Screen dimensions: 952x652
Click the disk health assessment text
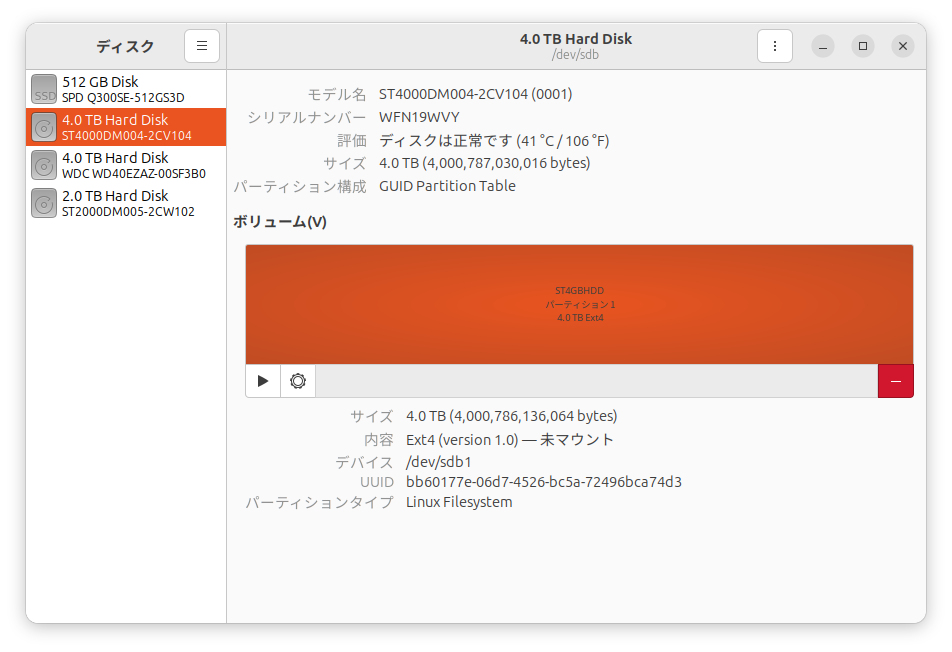[494, 141]
